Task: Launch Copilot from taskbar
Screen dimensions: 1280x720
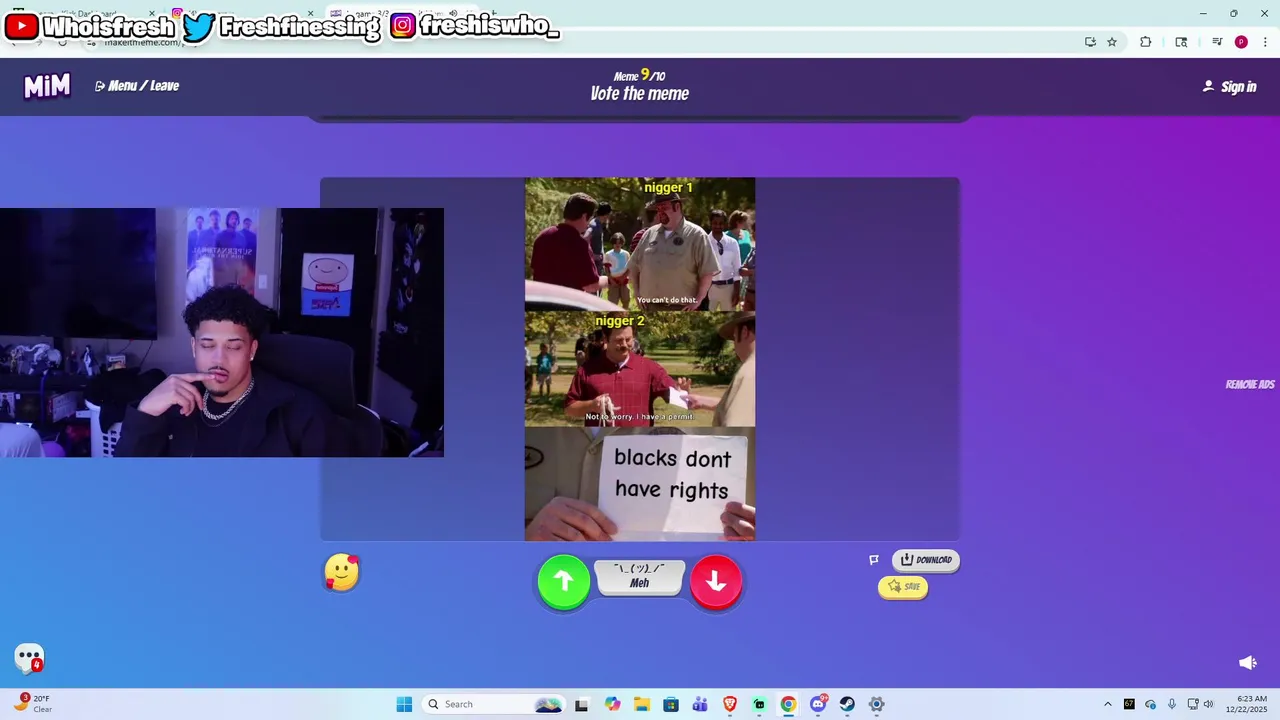Action: click(612, 704)
